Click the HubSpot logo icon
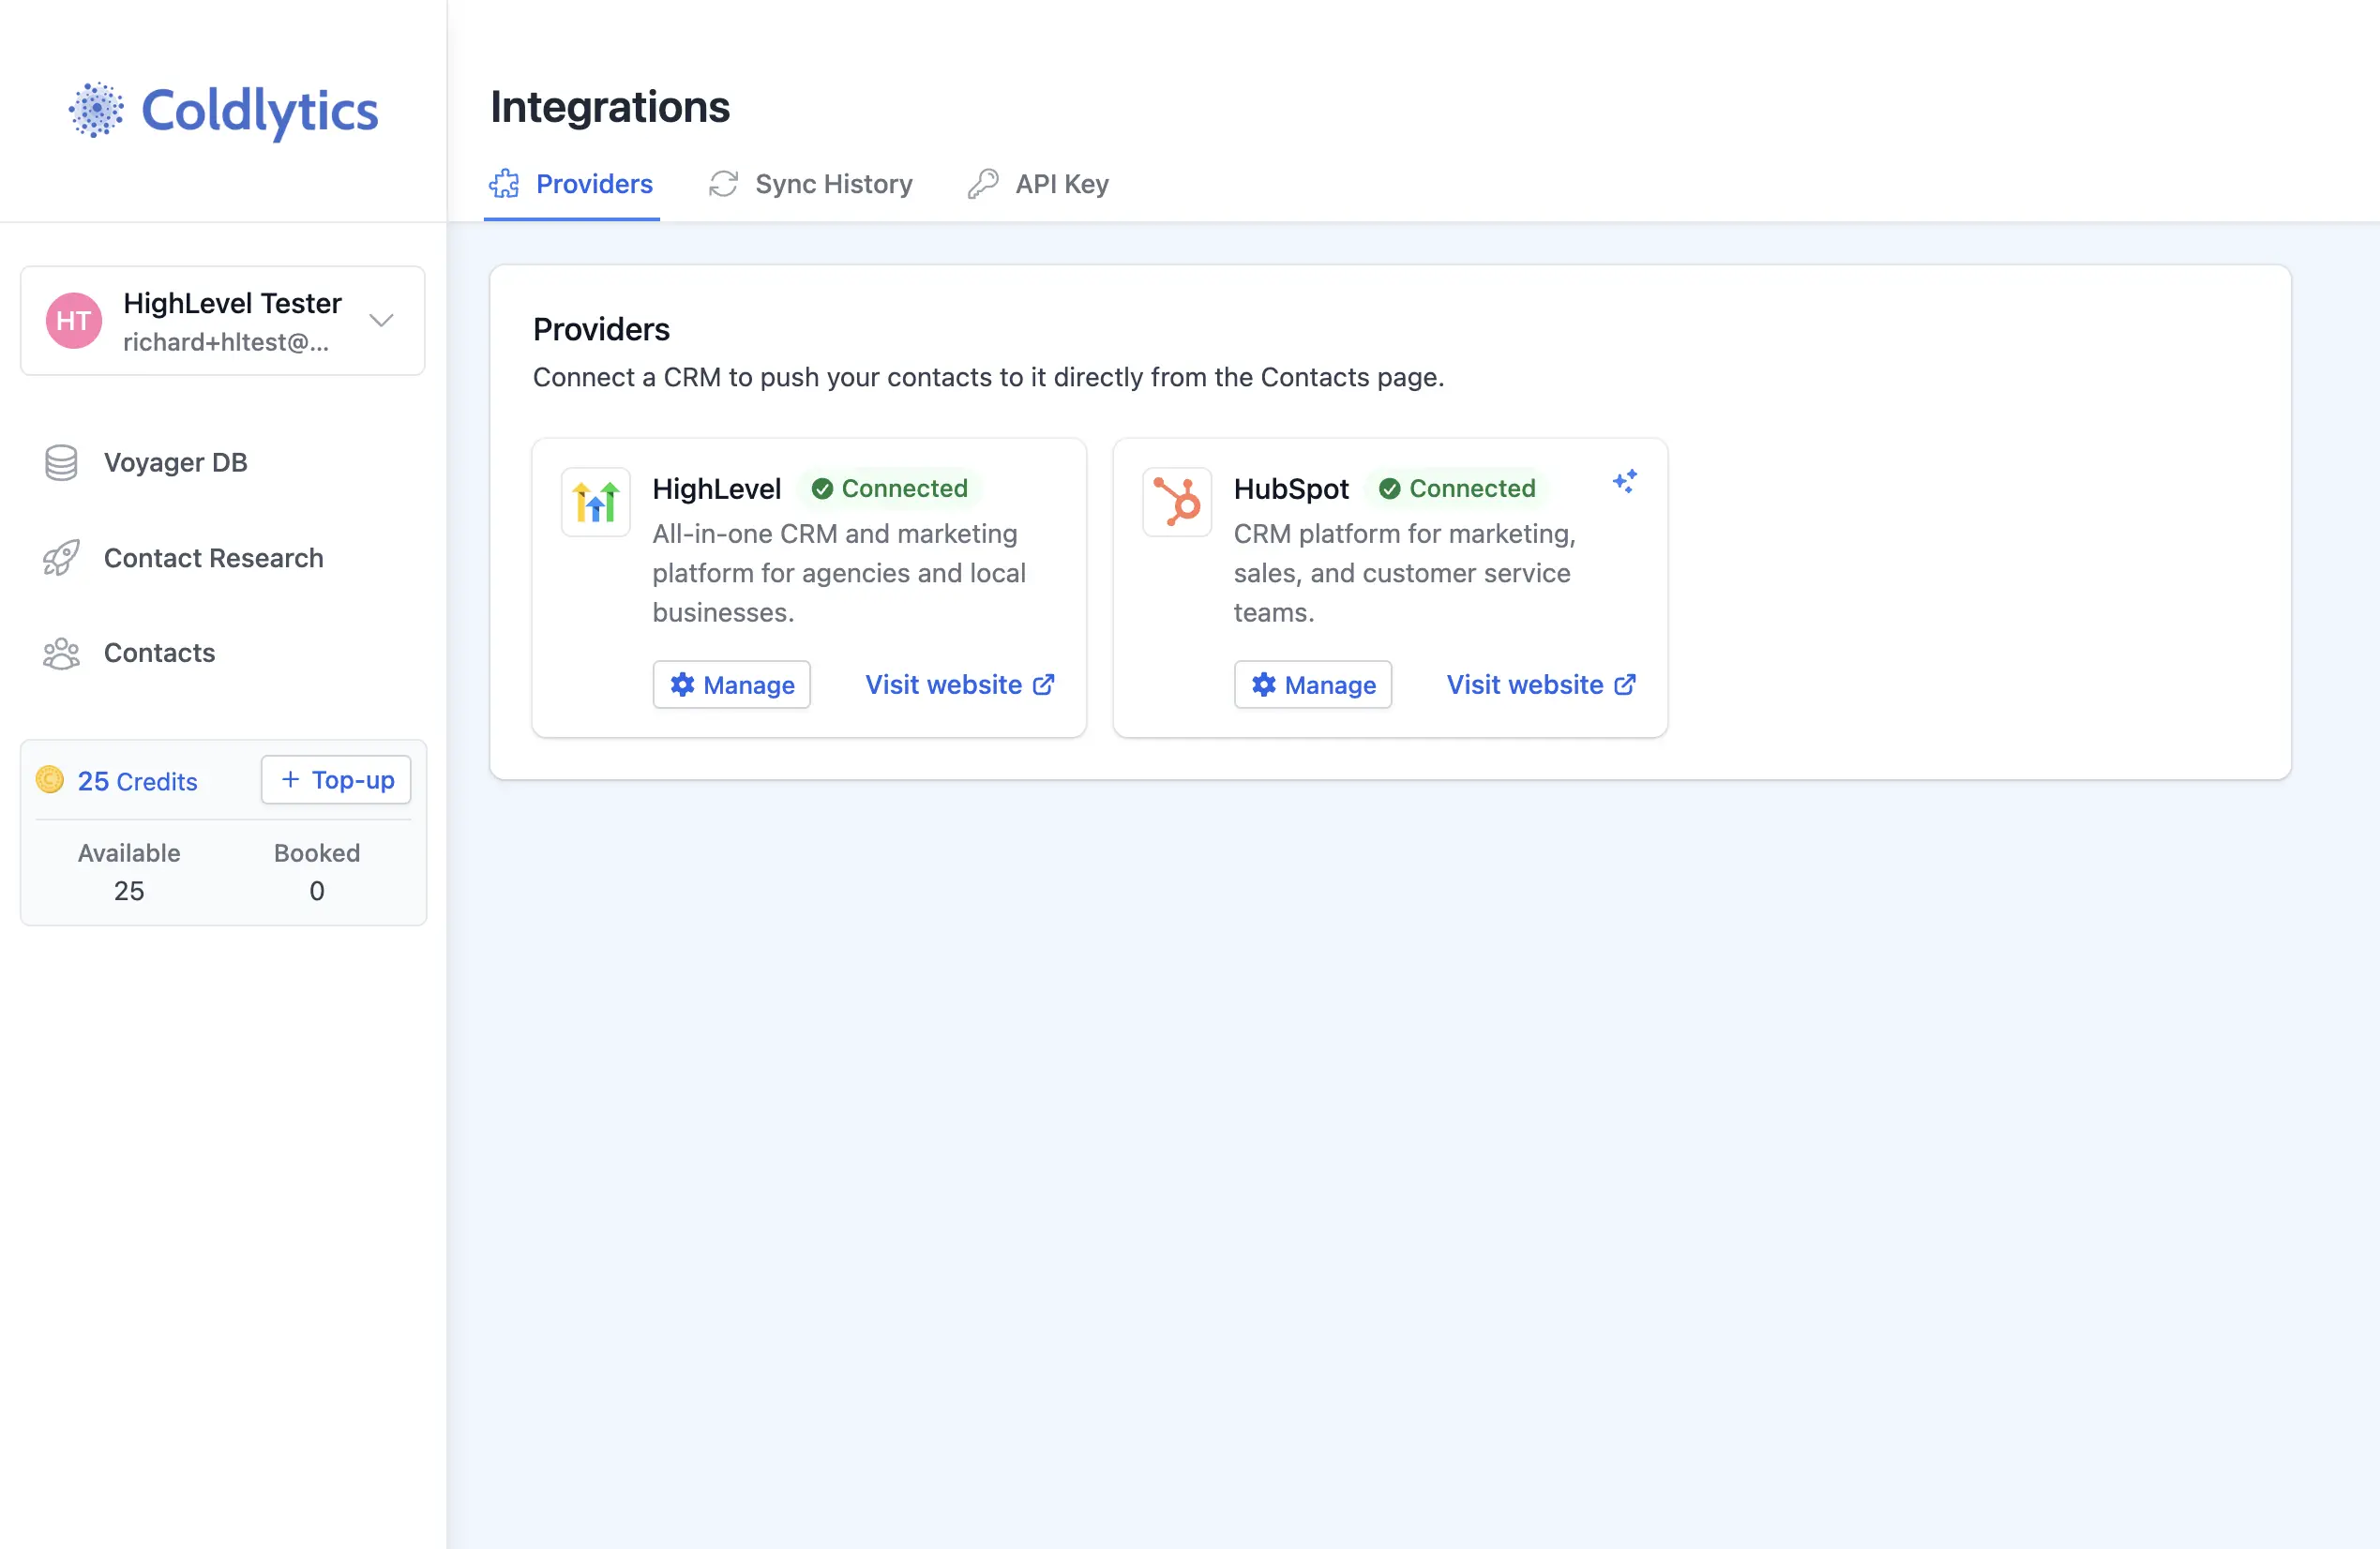Viewport: 2380px width, 1549px height. point(1177,502)
